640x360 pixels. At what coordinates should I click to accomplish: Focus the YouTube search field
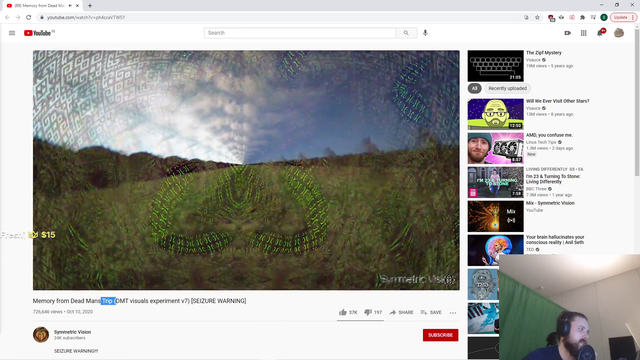click(x=300, y=33)
